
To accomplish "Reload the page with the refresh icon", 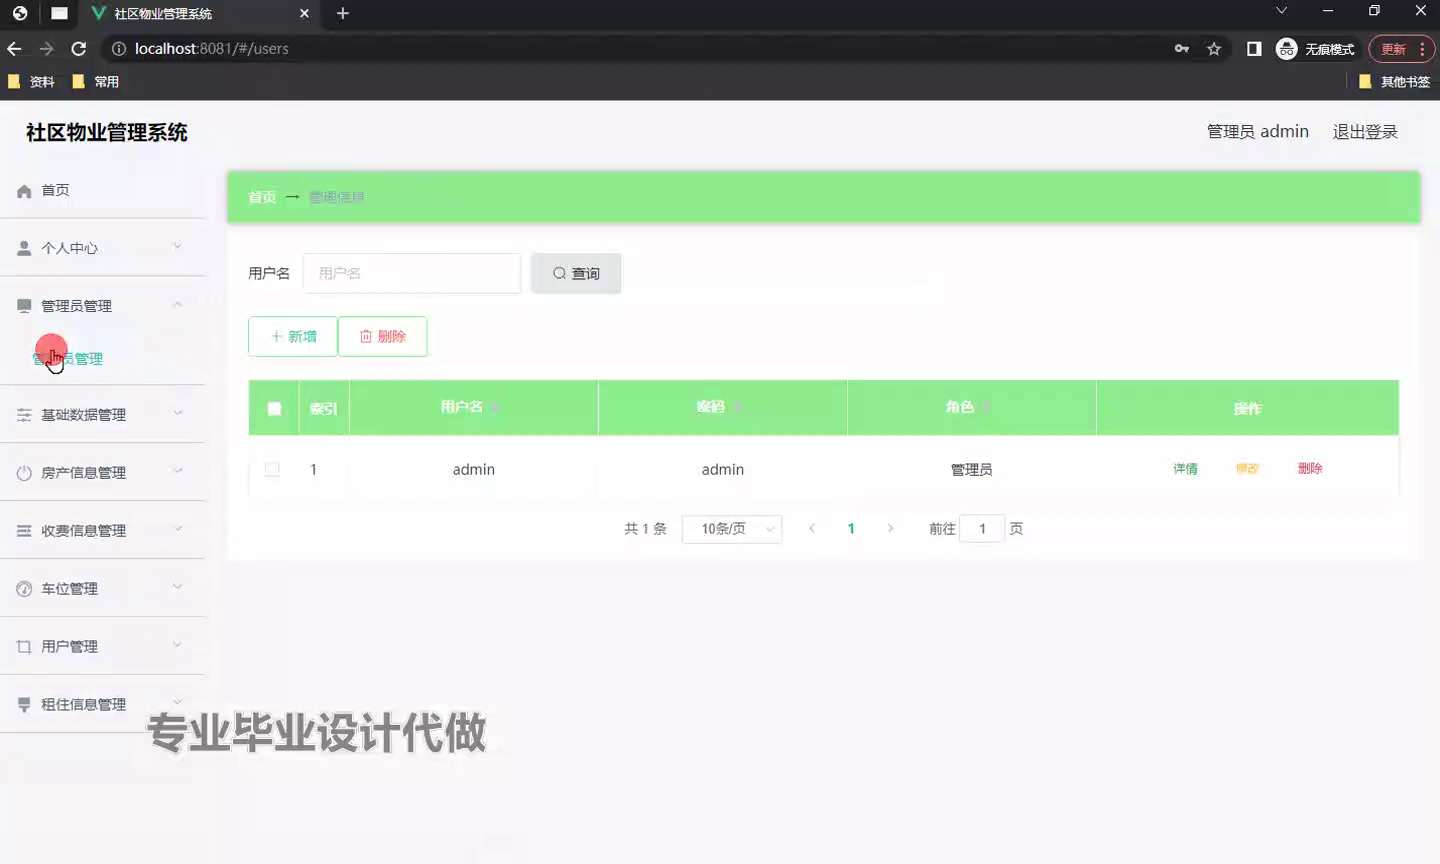I will click(79, 48).
